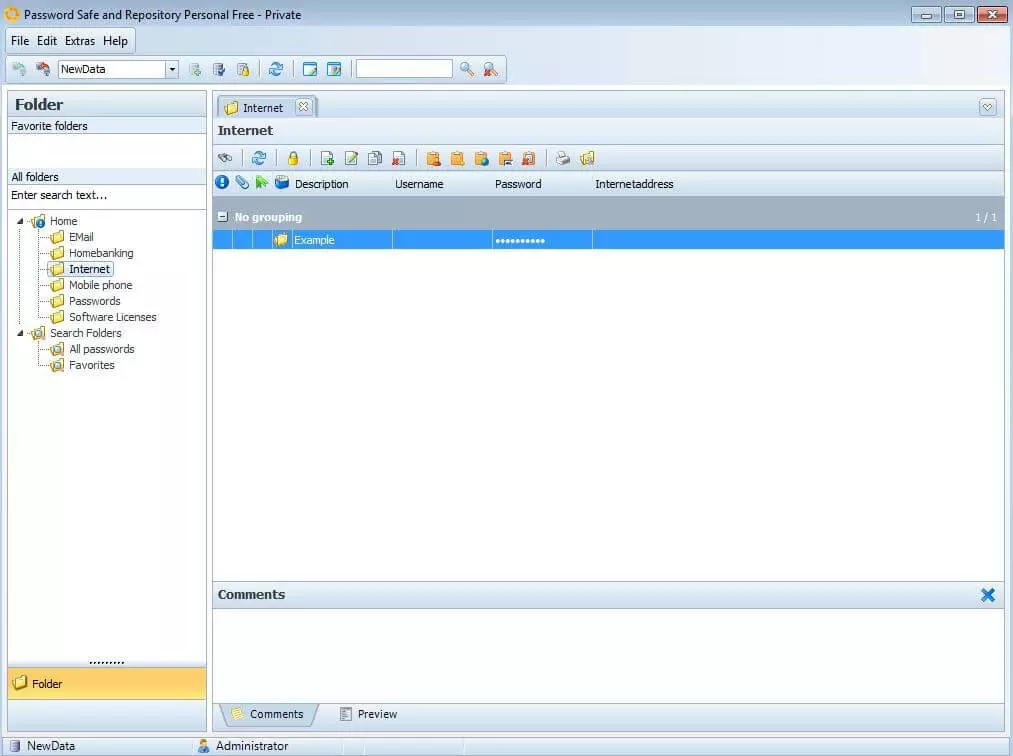1013x756 pixels.
Task: Click the database logout icon with red arrow
Action: [43, 68]
